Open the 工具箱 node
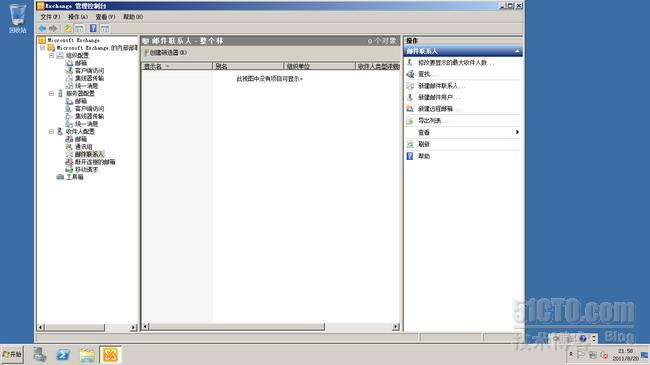 75,177
